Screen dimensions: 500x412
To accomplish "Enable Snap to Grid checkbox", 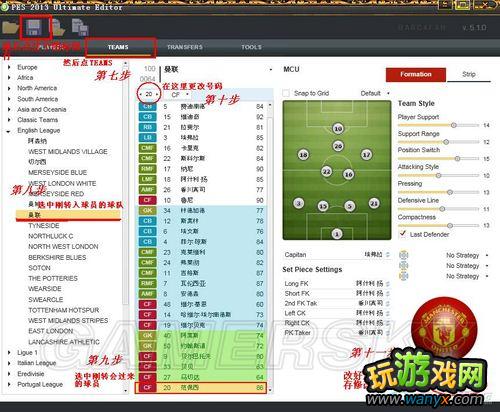I will 286,93.
